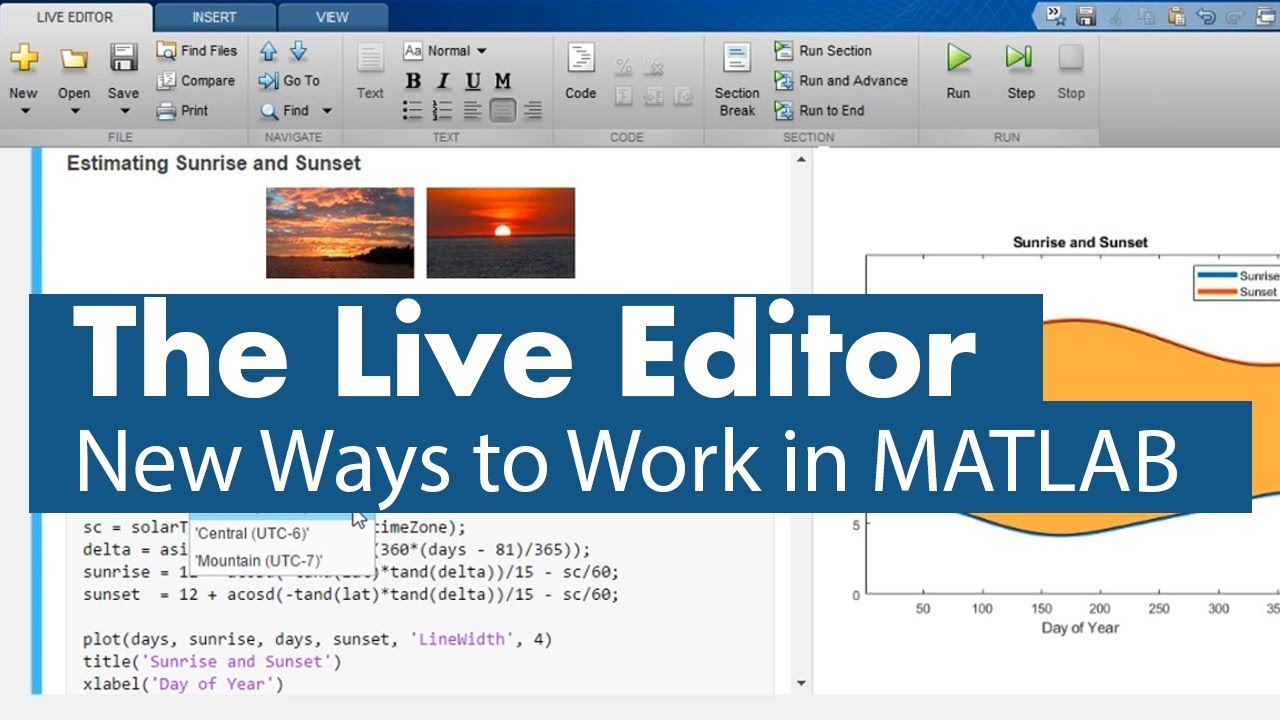The width and height of the screenshot is (1280, 720).
Task: Click the 'Estimating Sunrise and Sunset' heading
Action: click(x=214, y=163)
